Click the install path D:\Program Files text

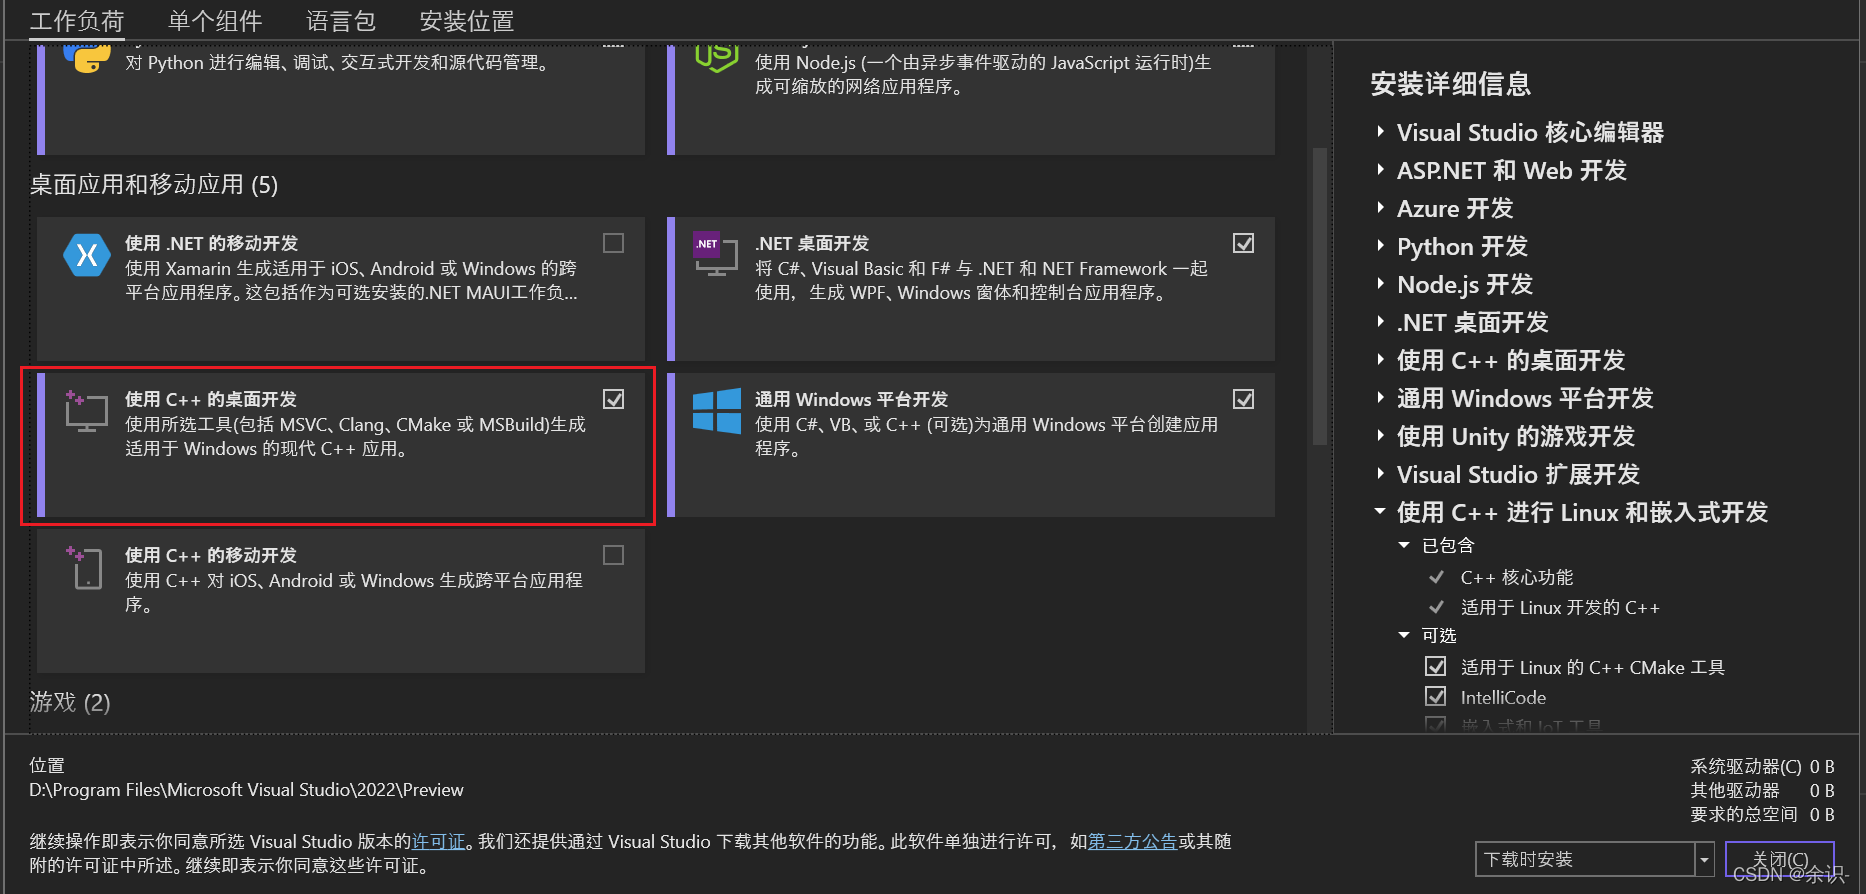pyautogui.click(x=246, y=789)
